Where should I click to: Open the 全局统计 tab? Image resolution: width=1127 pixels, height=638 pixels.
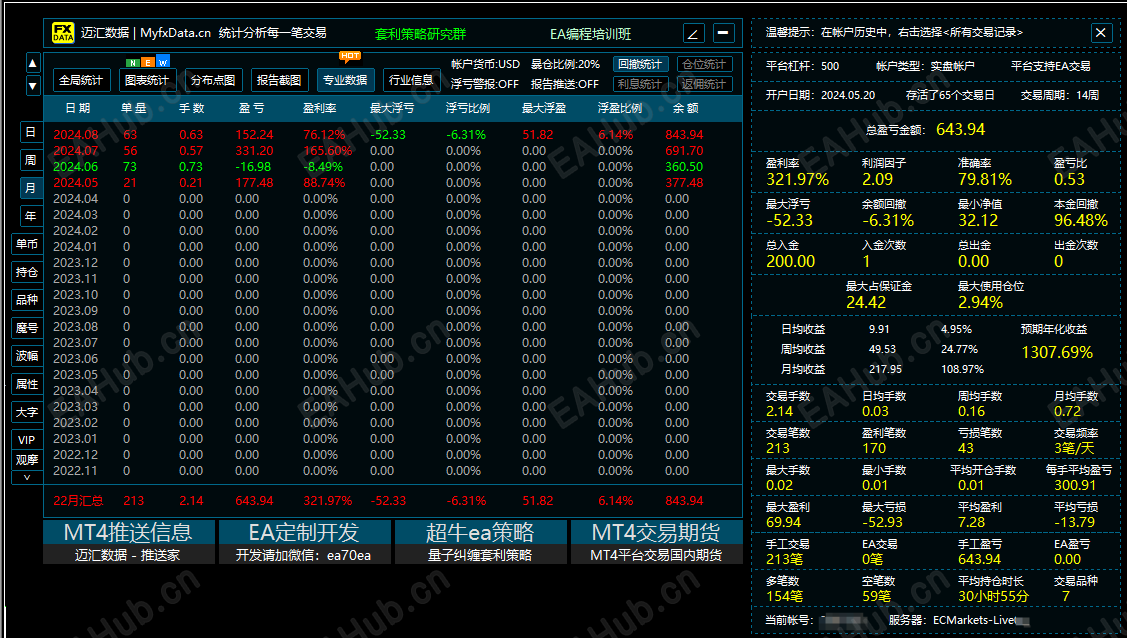coord(81,80)
